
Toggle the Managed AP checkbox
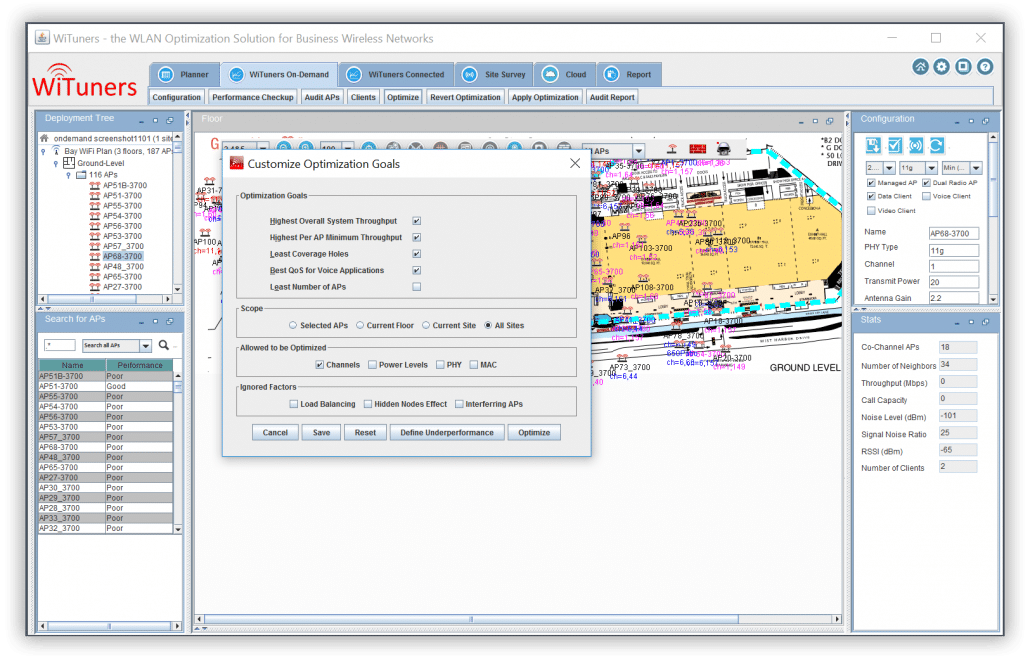[871, 183]
